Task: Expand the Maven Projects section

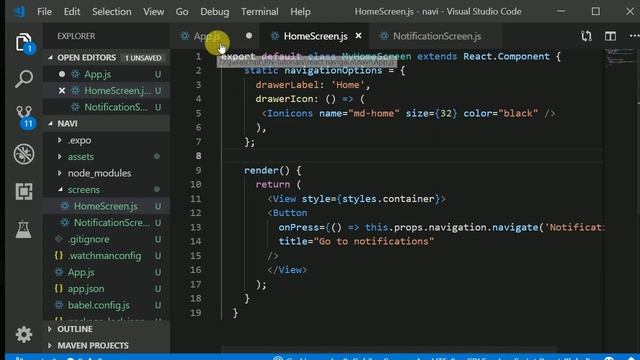Action: [x=50, y=345]
